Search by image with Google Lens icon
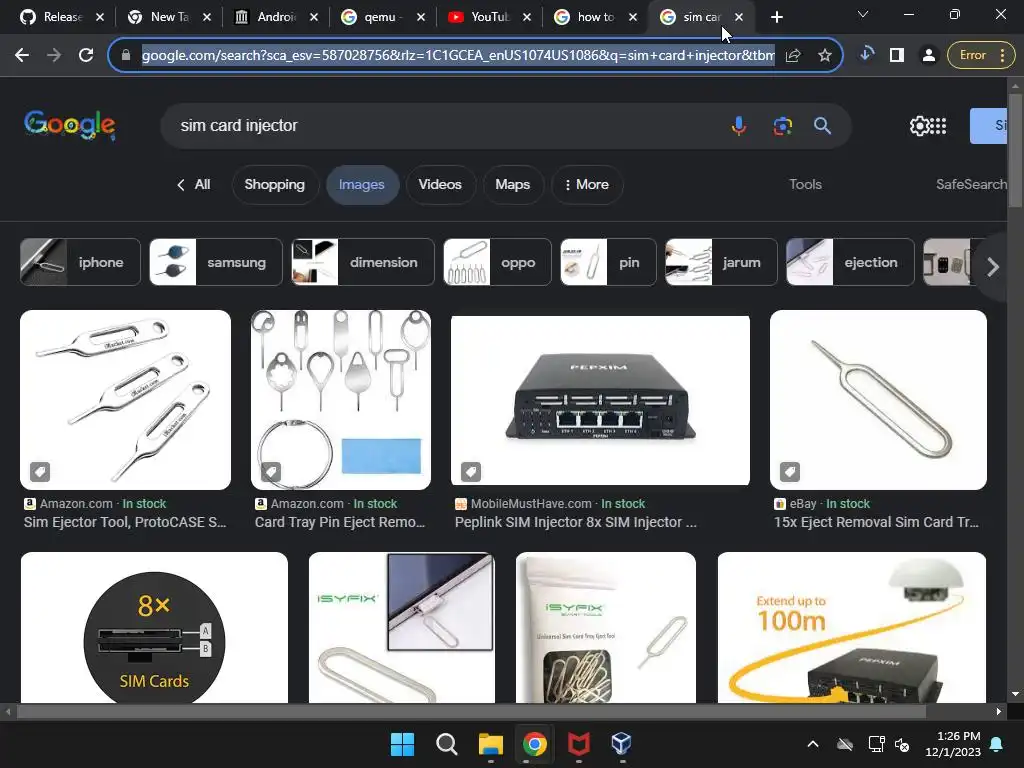The height and width of the screenshot is (768, 1024). [x=782, y=125]
